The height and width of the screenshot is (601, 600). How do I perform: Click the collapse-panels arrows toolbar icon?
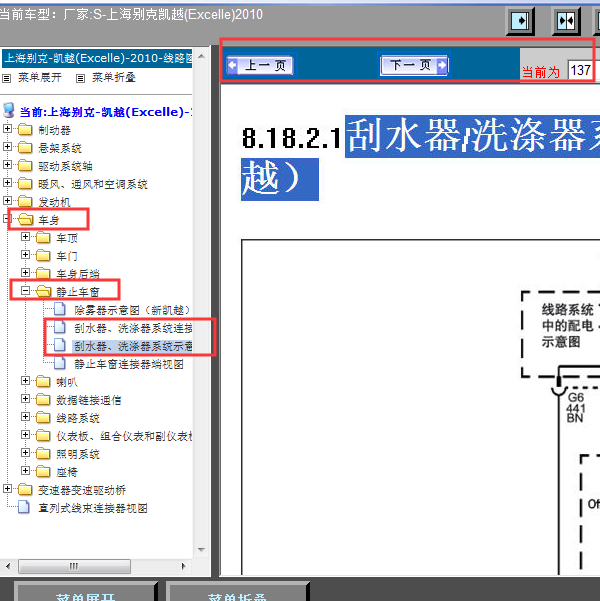[566, 21]
